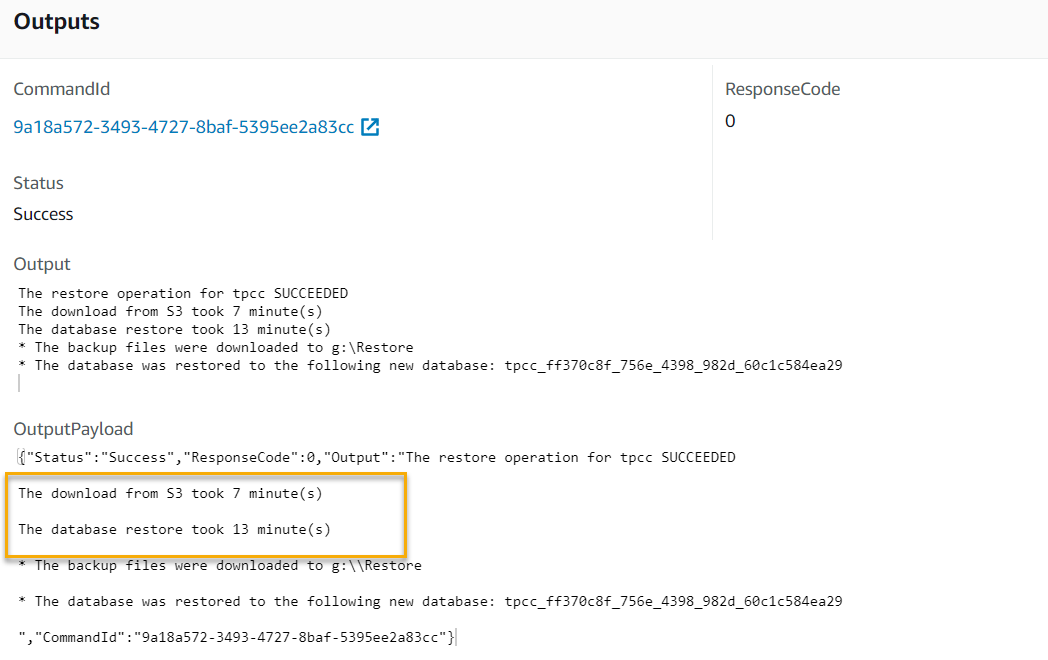Click the Status section heading label
Screen dimensions: 1048x660
coord(38,183)
